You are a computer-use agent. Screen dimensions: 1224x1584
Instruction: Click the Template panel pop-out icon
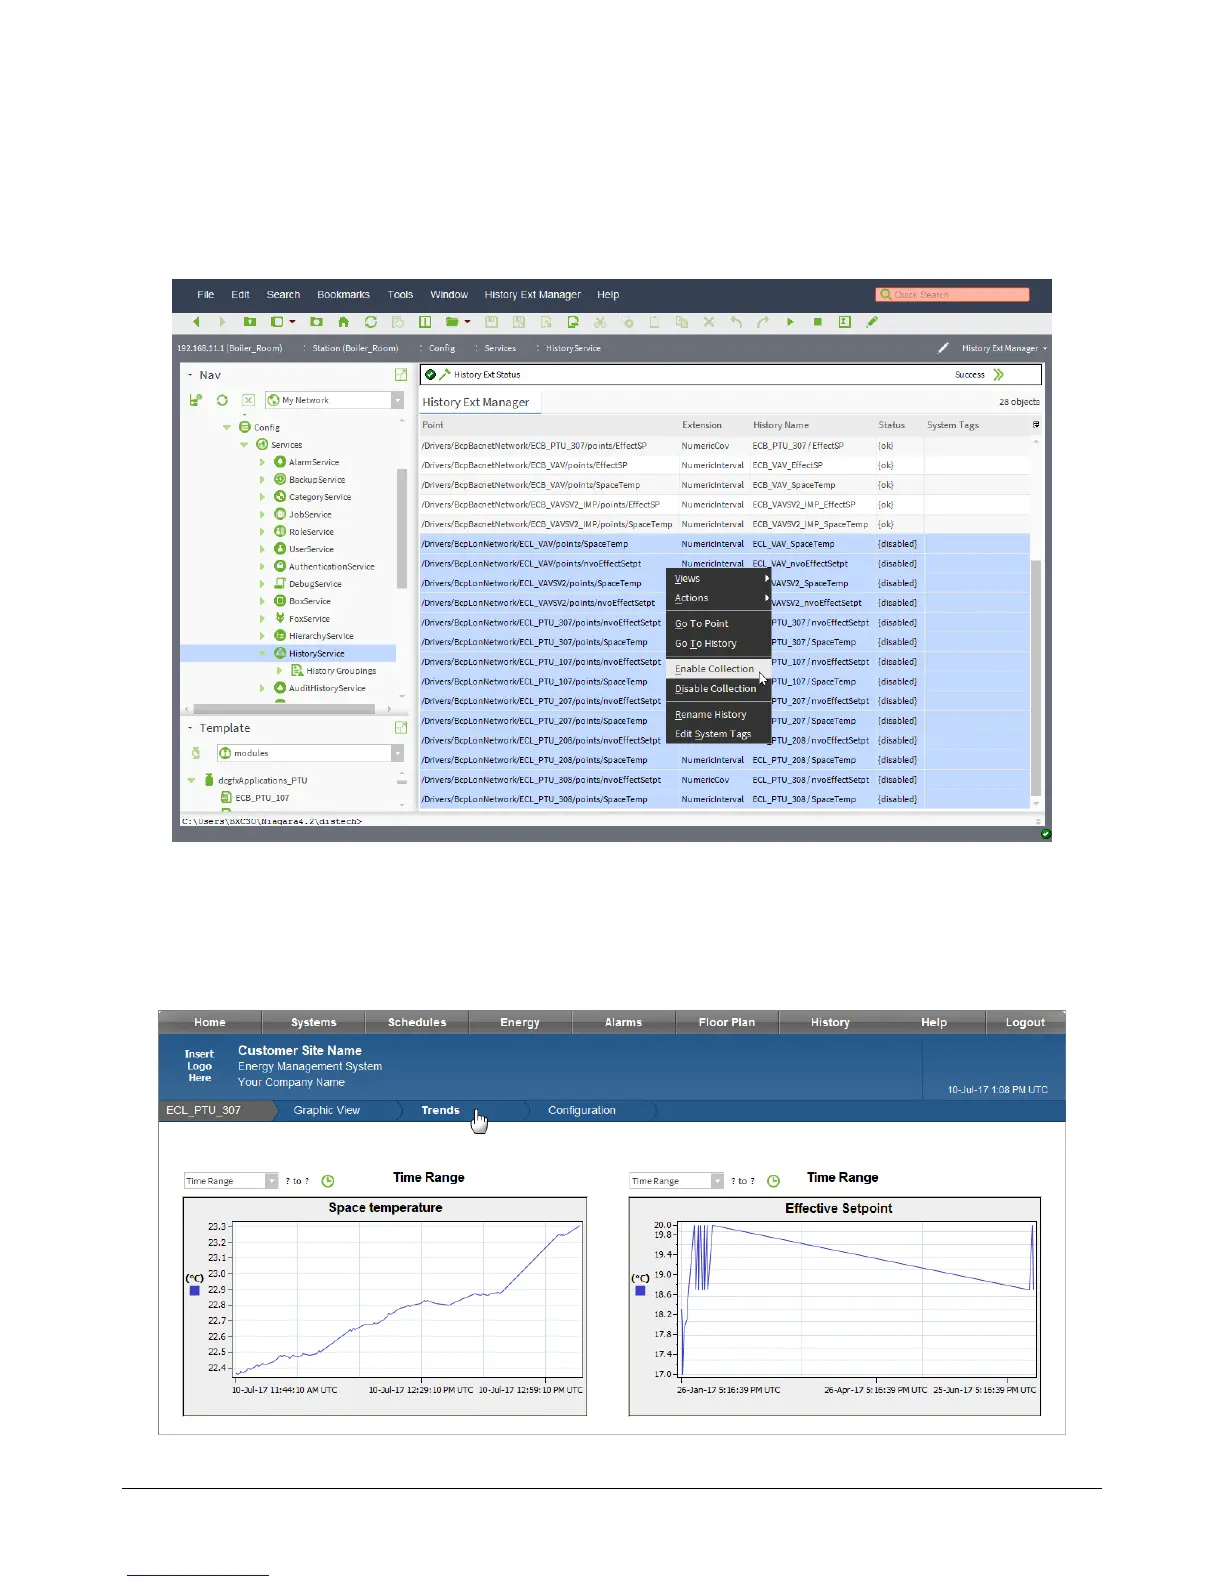point(401,728)
